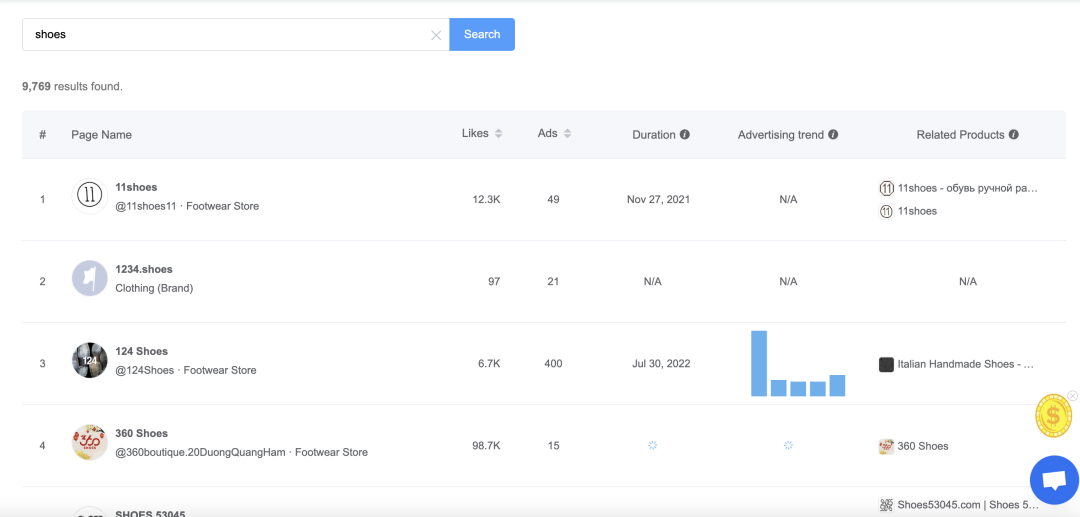Viewport: 1080px width, 517px height.
Task: Clear the search field using X icon
Action: (x=436, y=35)
